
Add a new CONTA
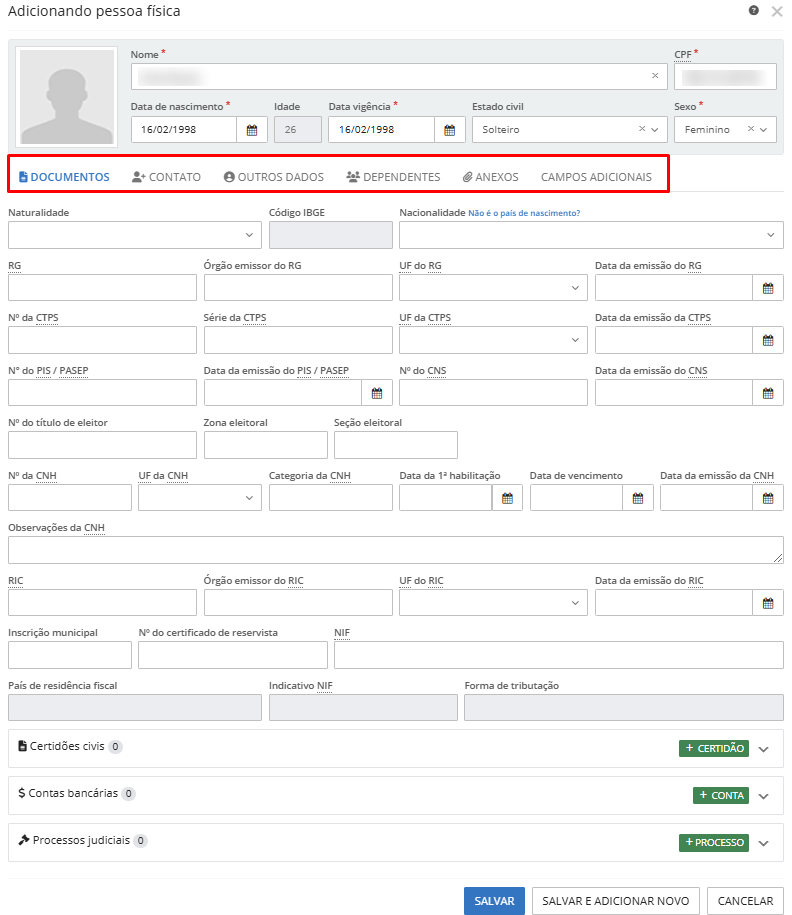721,795
